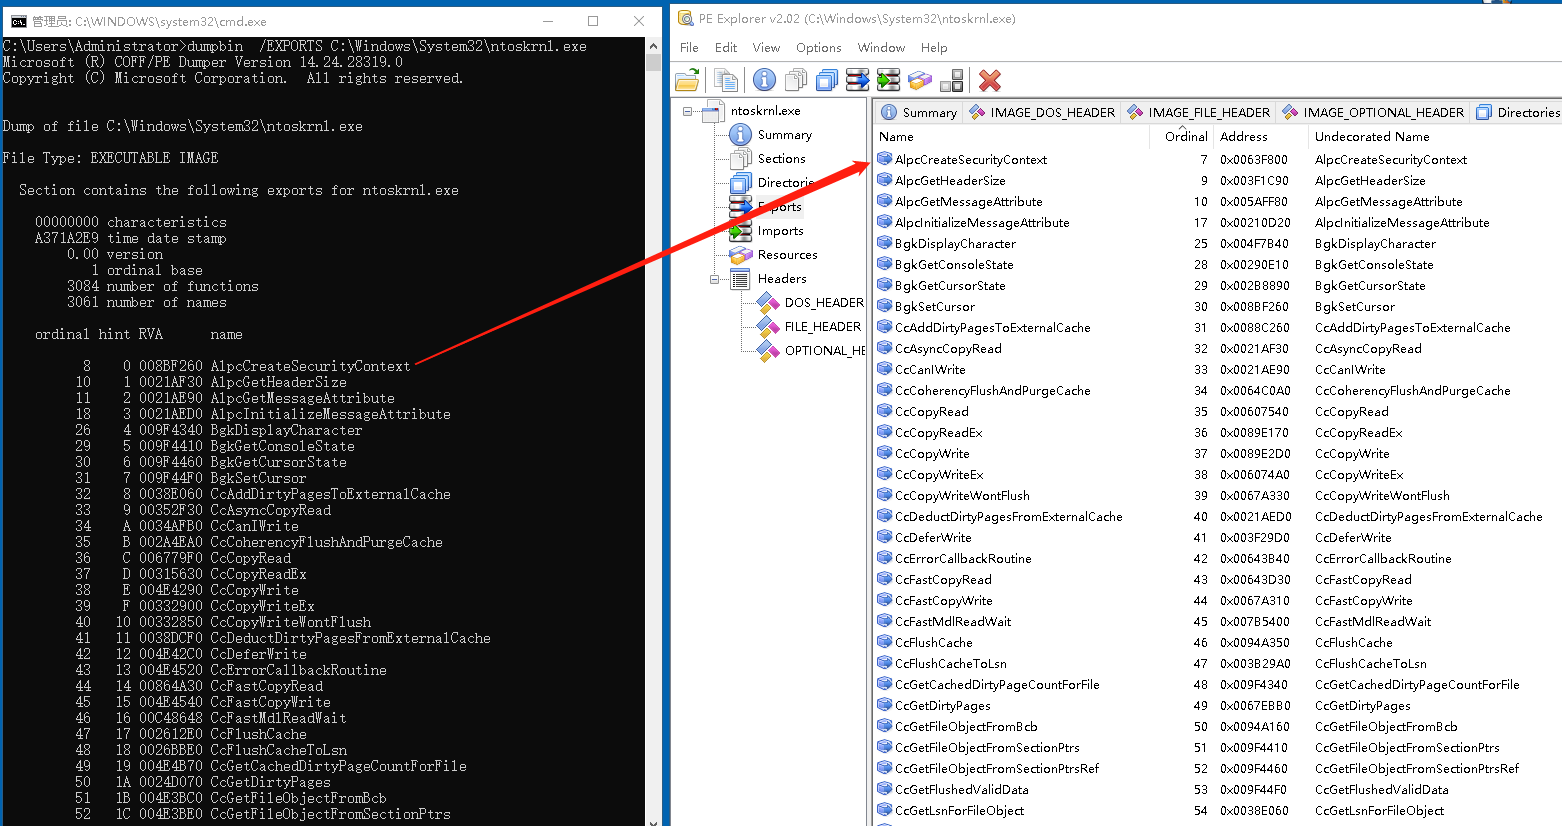Click the Open file toolbar icon
1562x826 pixels.
pyautogui.click(x=689, y=80)
